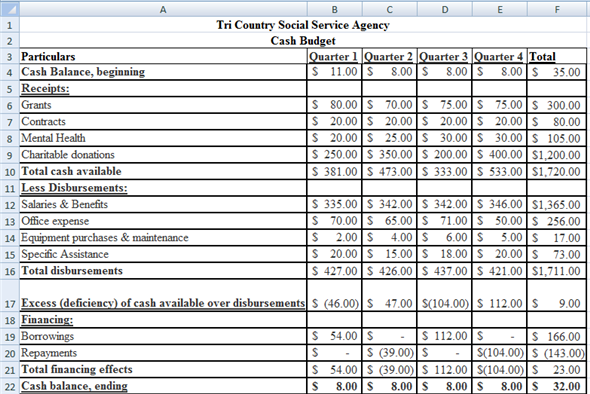Click Specific Assistance total $73.00
590x394 pixels.
coord(557,254)
